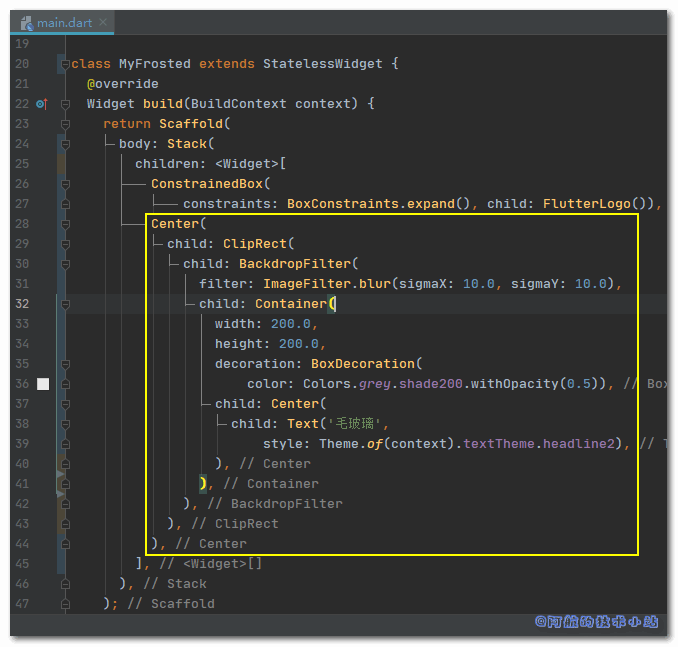
Task: Select the main.dart tab
Action: pos(63,22)
